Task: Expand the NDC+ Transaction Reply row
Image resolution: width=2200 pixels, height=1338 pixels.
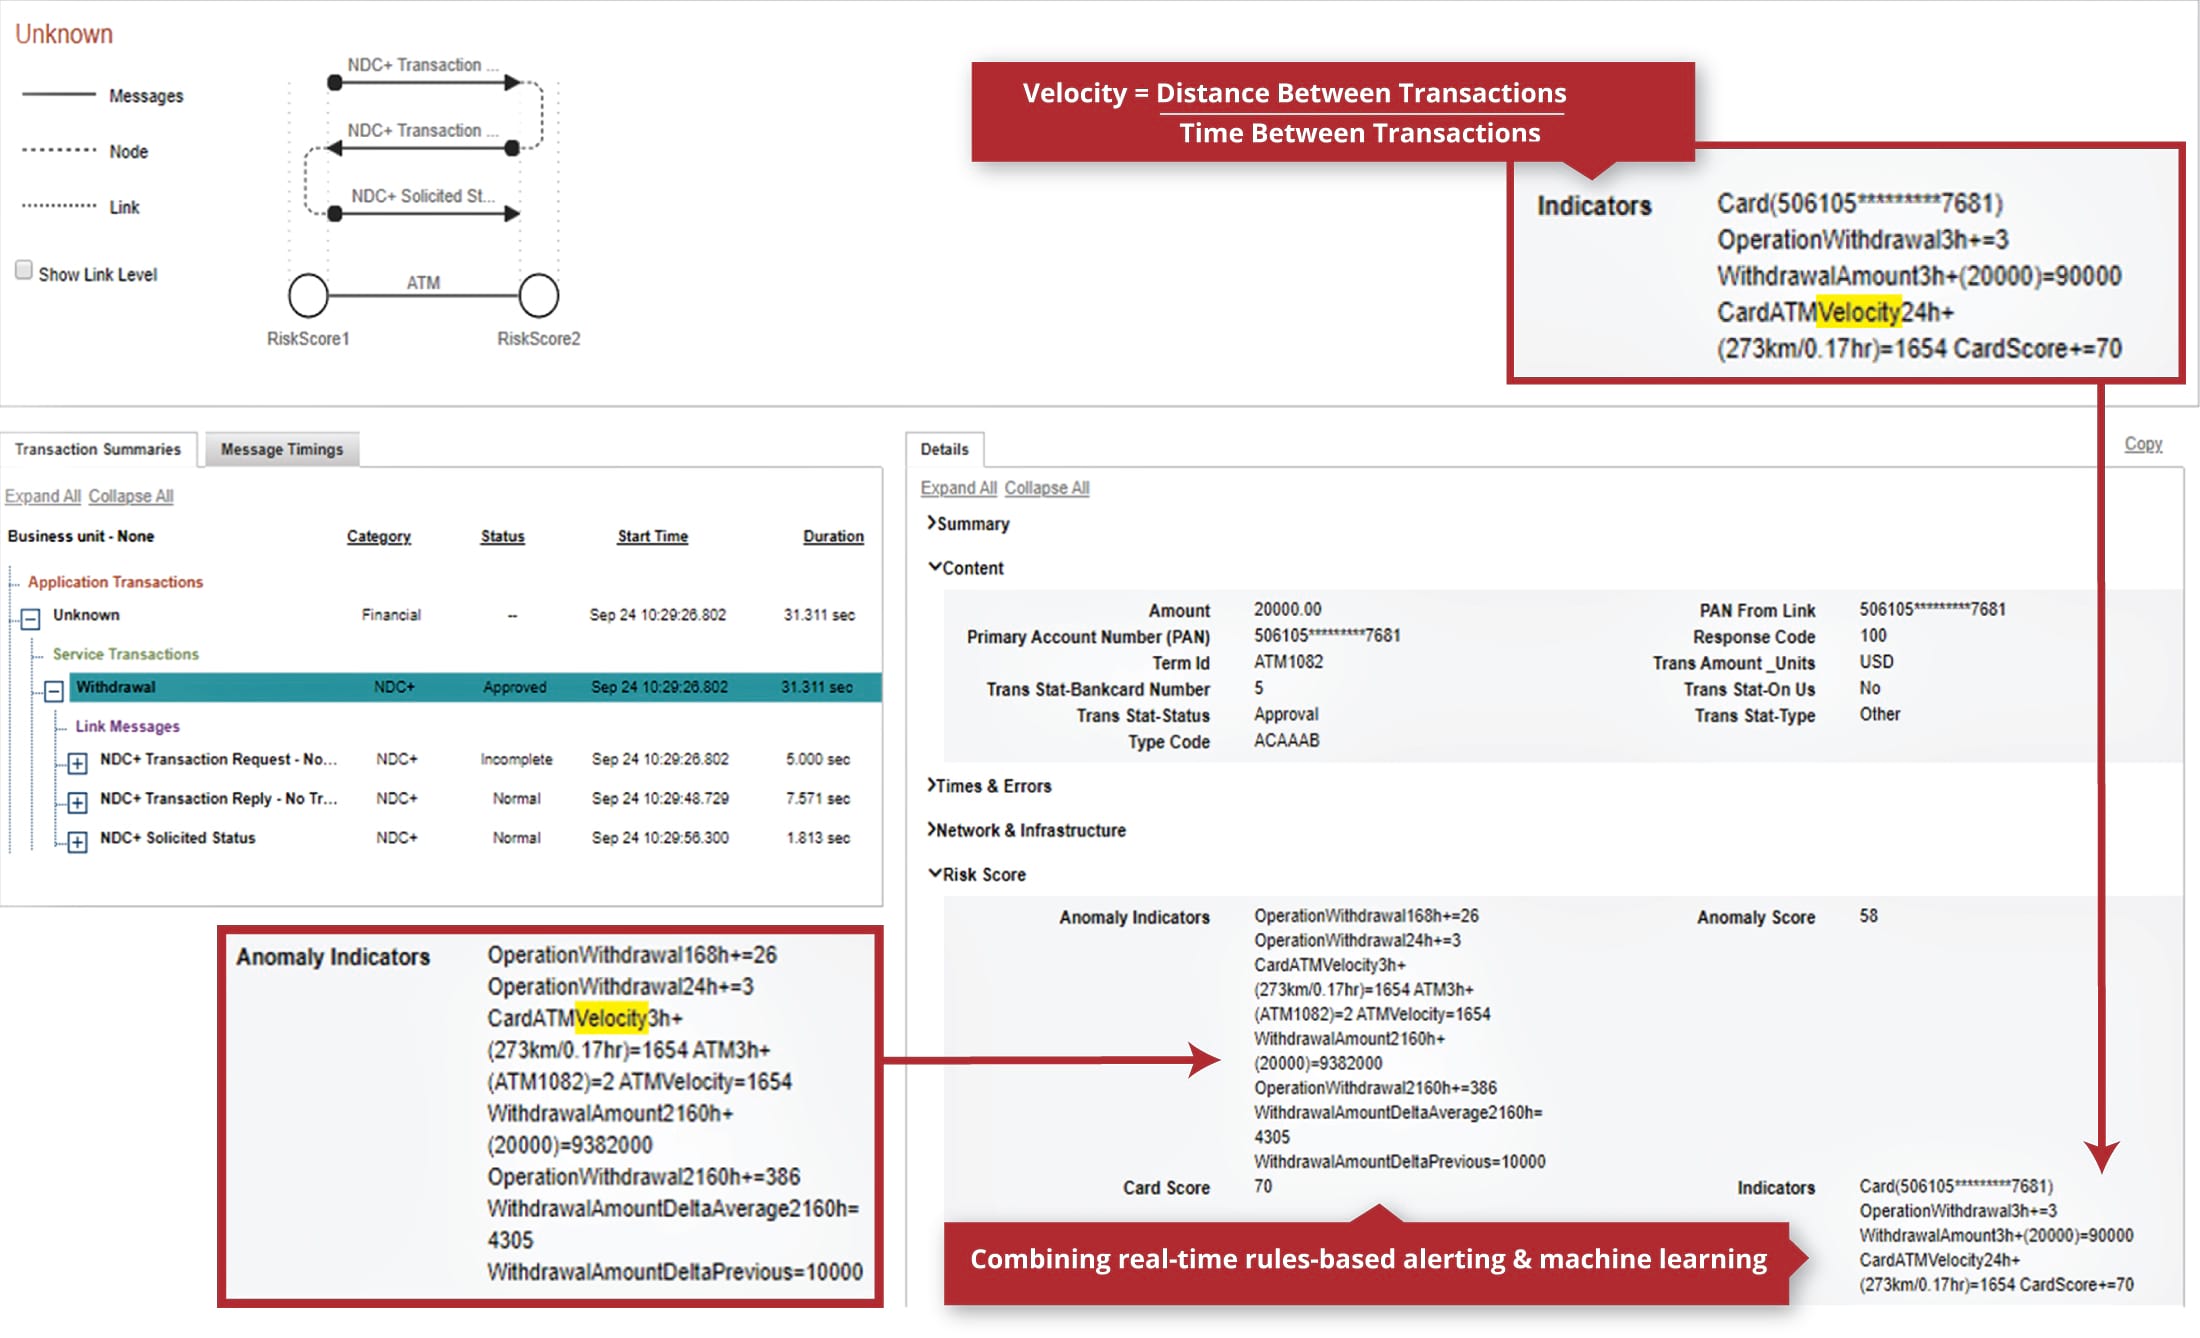Action: point(77,803)
